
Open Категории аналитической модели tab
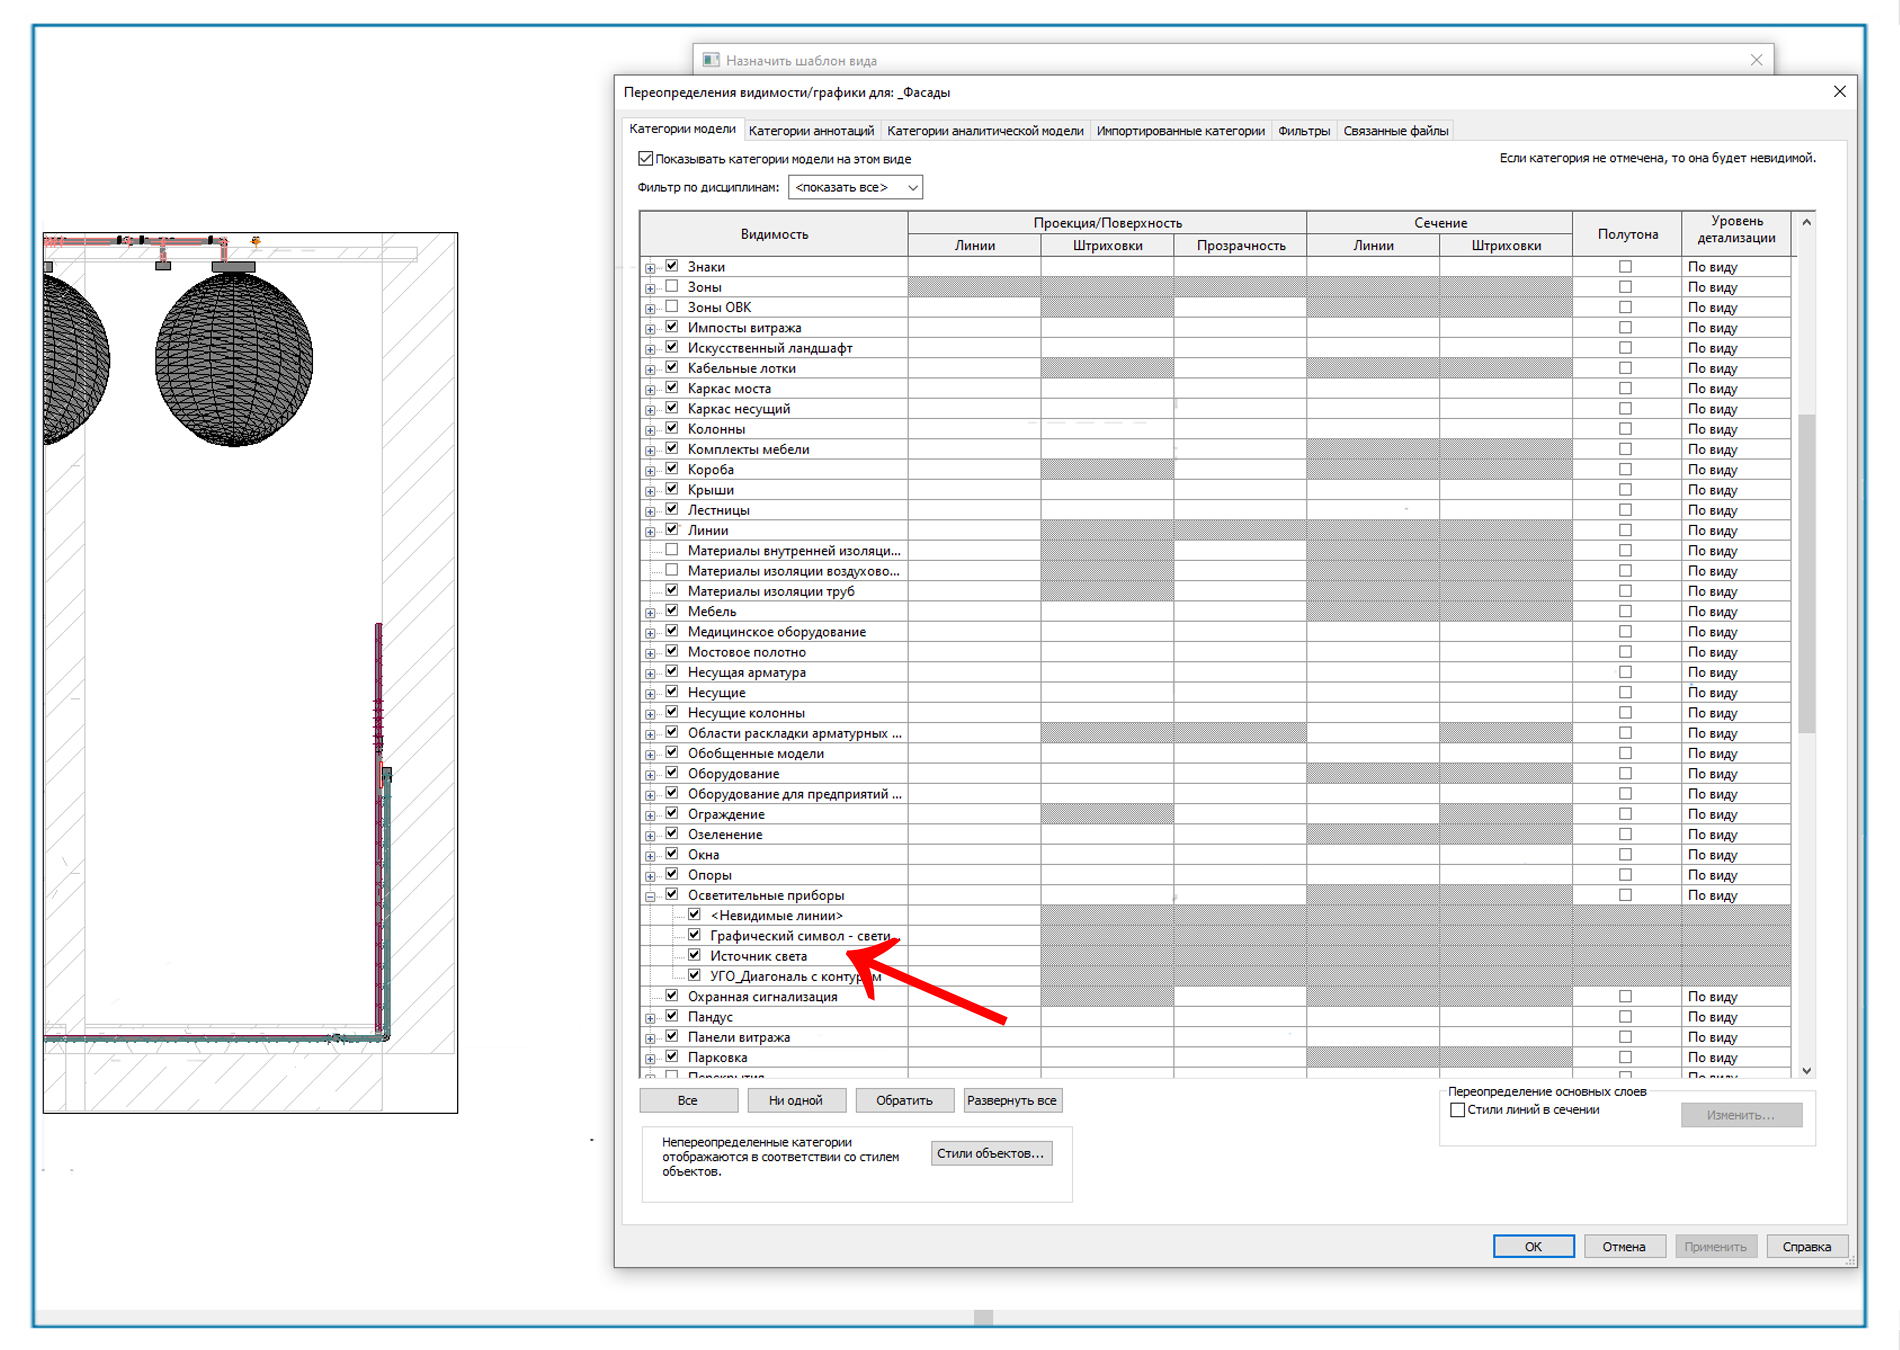[x=985, y=130]
